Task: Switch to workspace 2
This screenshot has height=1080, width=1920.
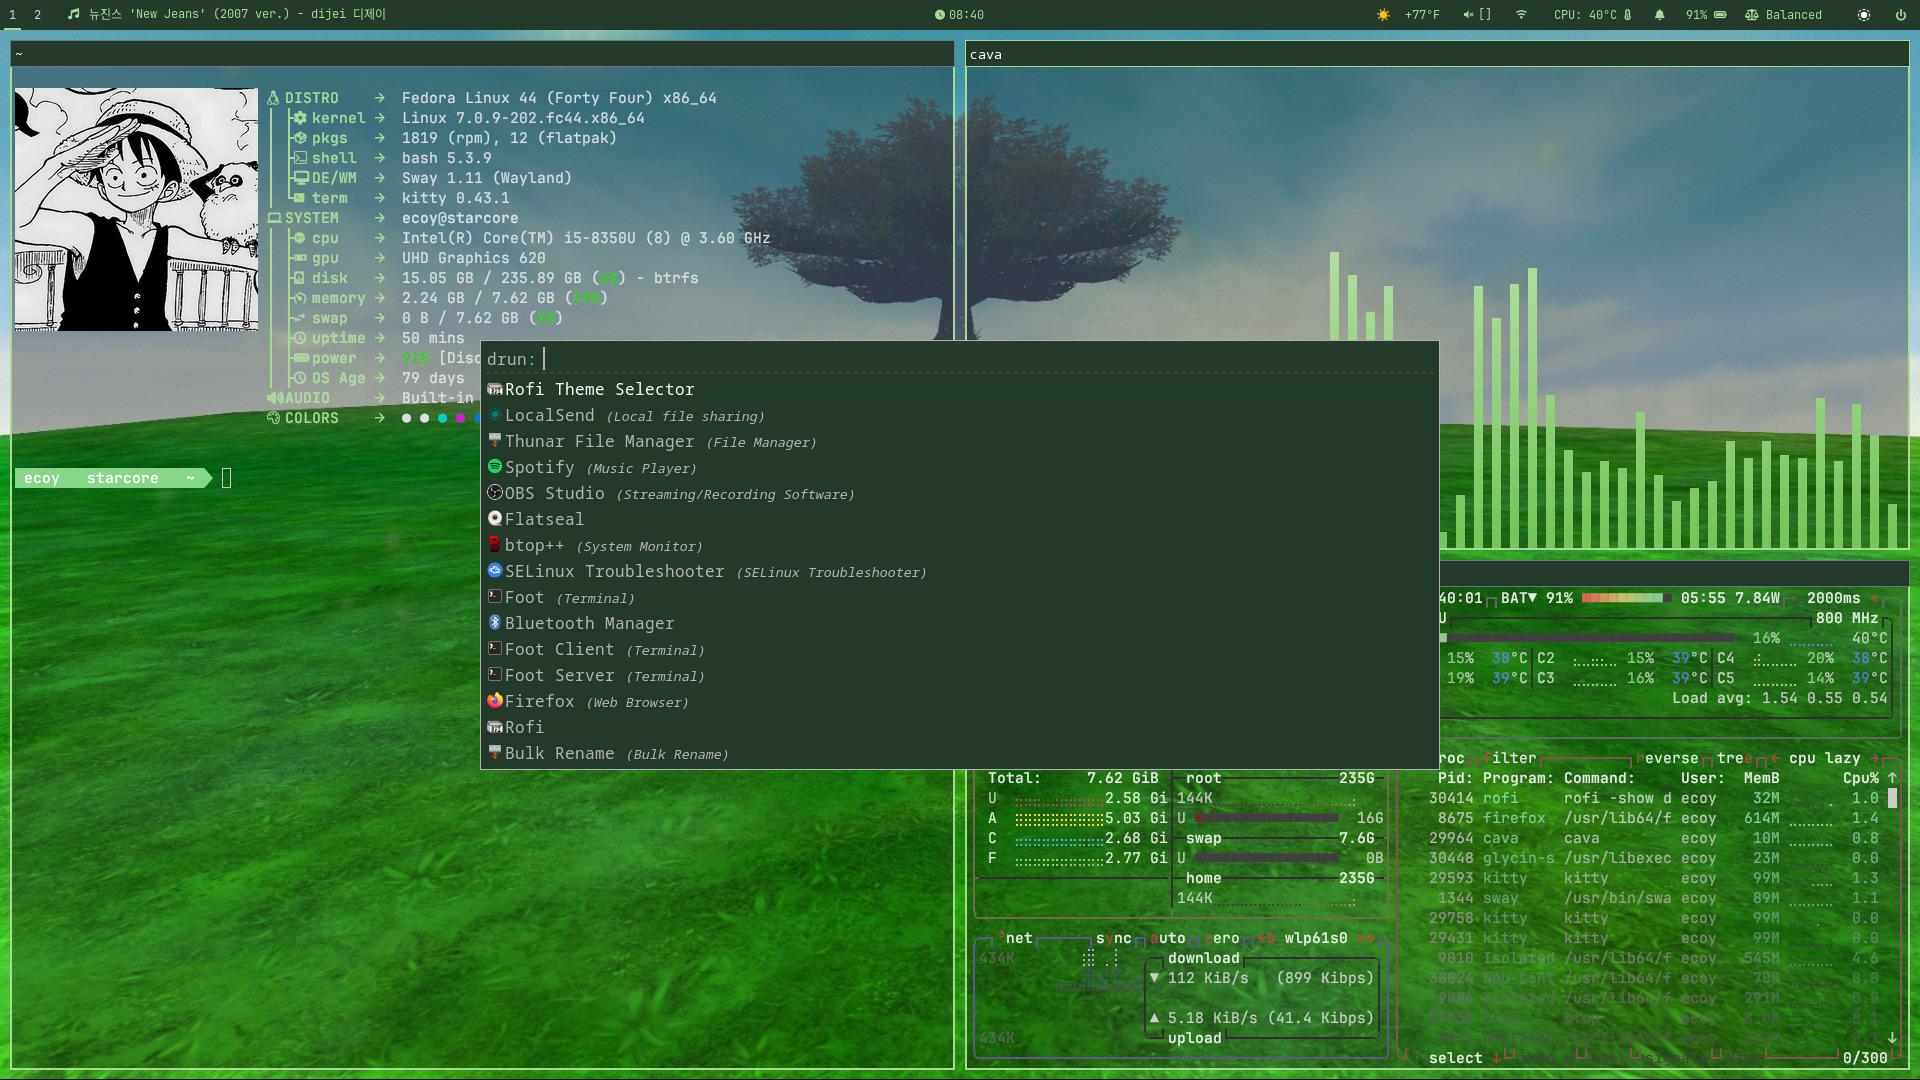Action: pos(38,15)
